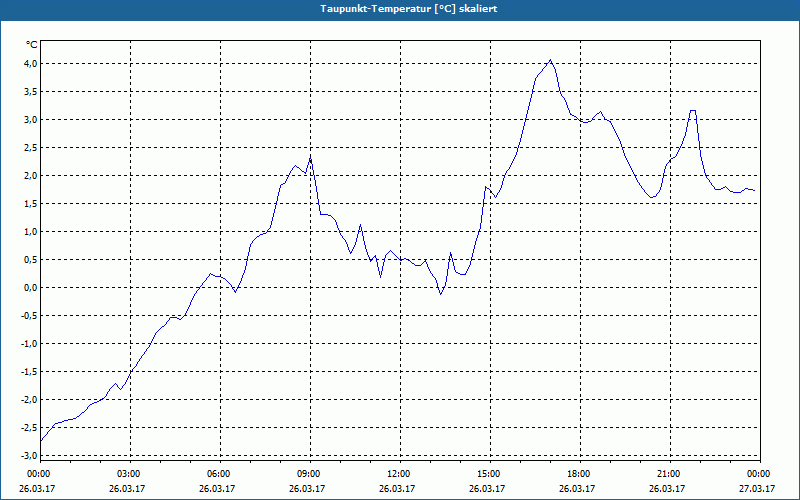Click the '09:00' time axis label
Image resolution: width=800 pixels, height=500 pixels.
[308, 474]
